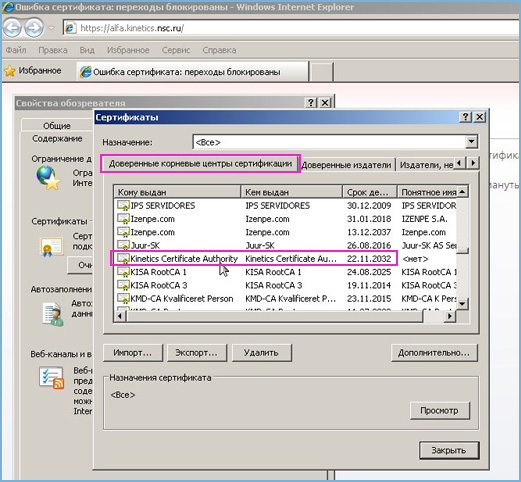Click the horizontal scrollbar right arrow
The image size is (521, 482).
[450, 315]
